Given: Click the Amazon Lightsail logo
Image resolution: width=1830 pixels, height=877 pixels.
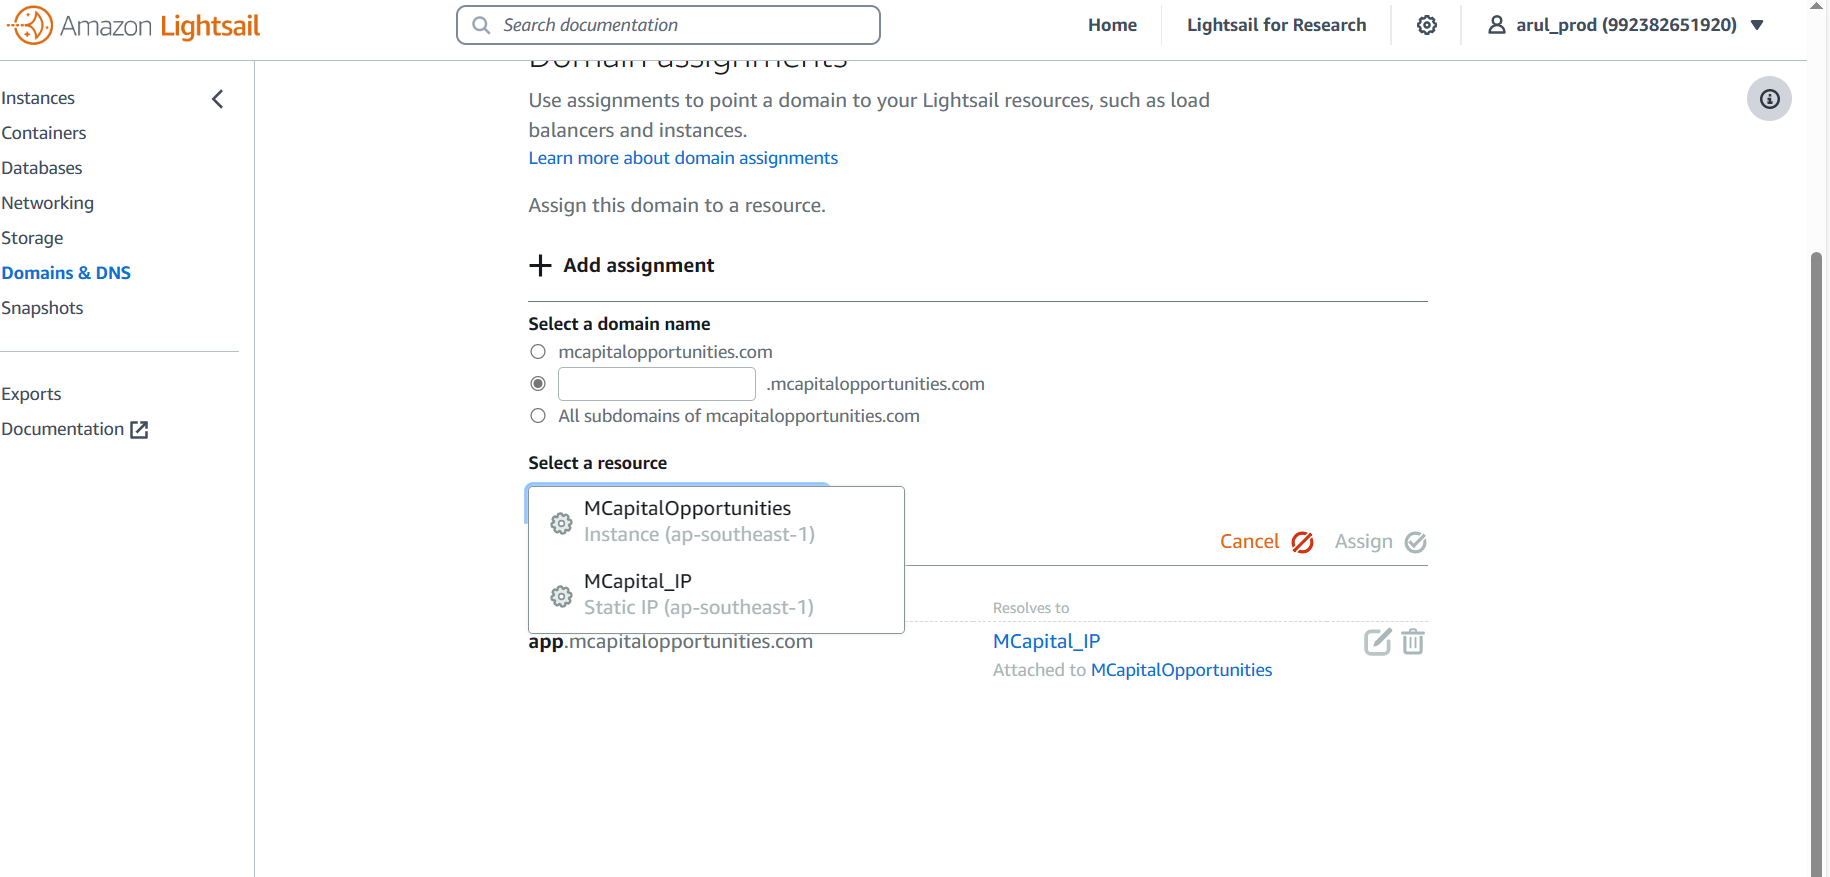Looking at the screenshot, I should click(133, 26).
